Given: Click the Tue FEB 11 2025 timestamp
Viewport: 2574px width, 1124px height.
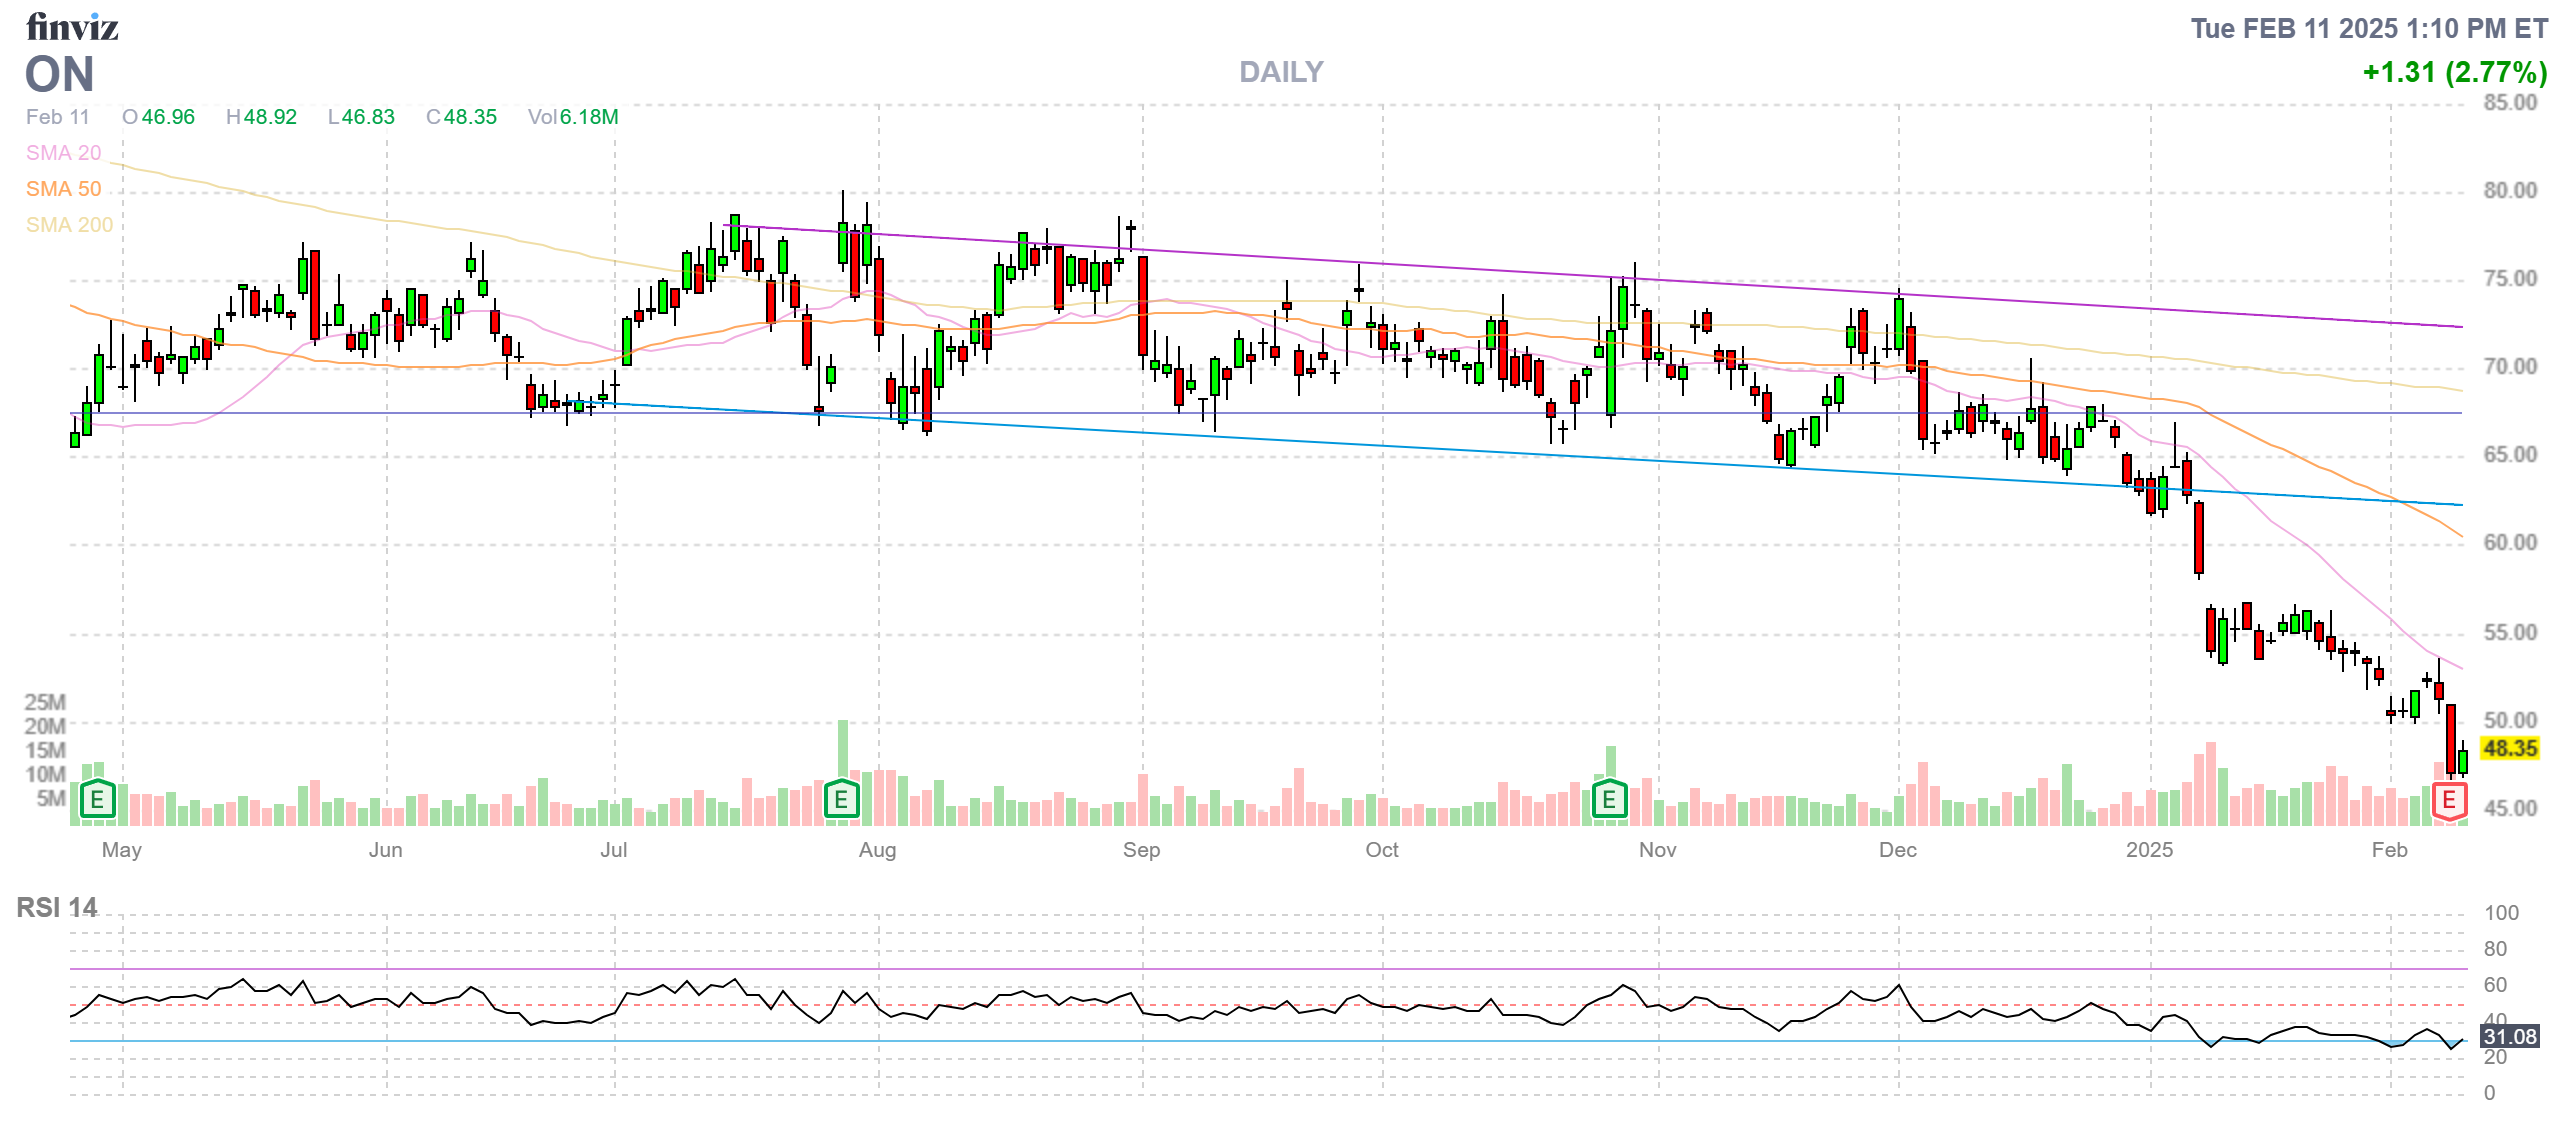Looking at the screenshot, I should 2368,28.
